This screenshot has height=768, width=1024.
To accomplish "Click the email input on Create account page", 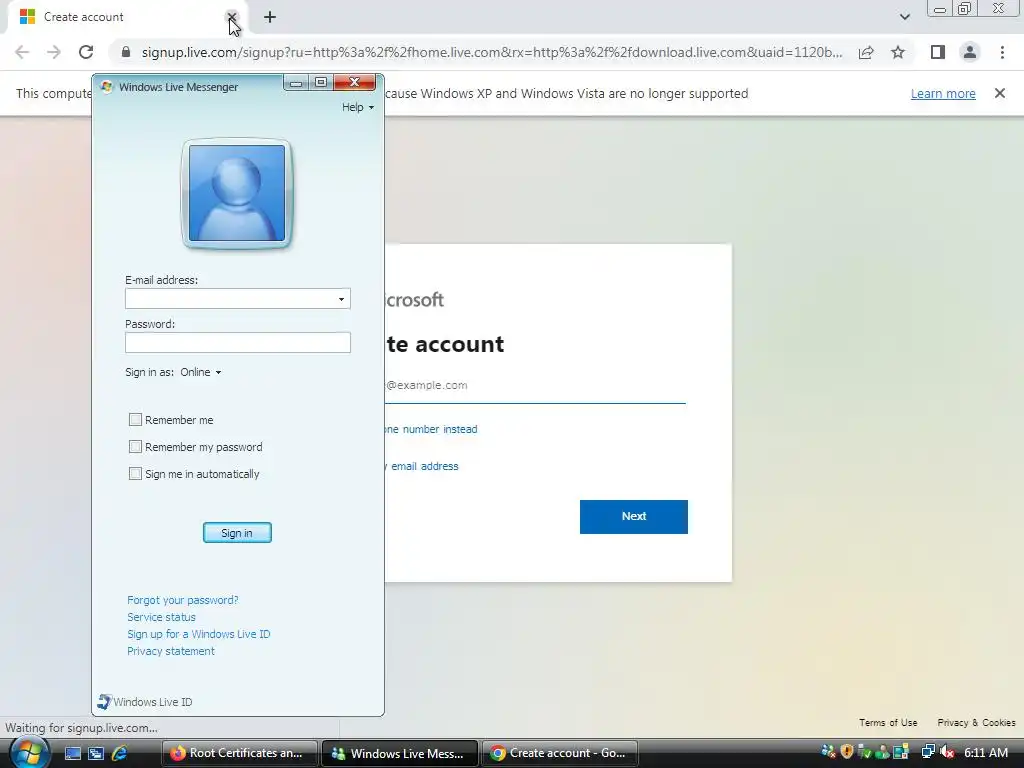I will (535, 386).
